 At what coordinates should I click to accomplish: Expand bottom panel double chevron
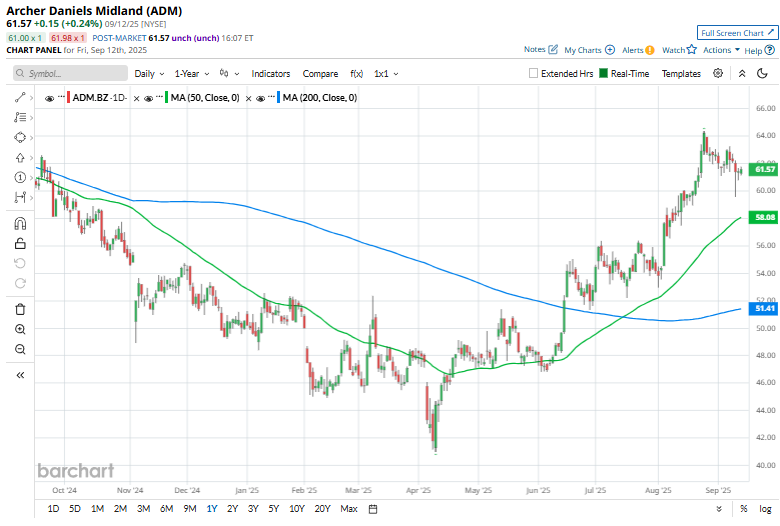pyautogui.click(x=719, y=509)
